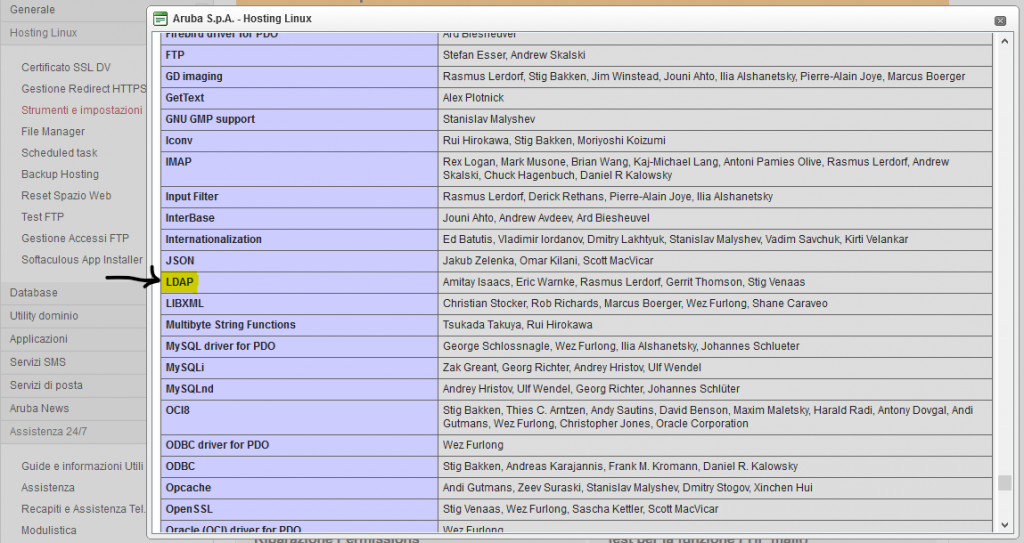Click the scrollbar up arrow in dialog
1024x543 pixels.
coord(1004,40)
